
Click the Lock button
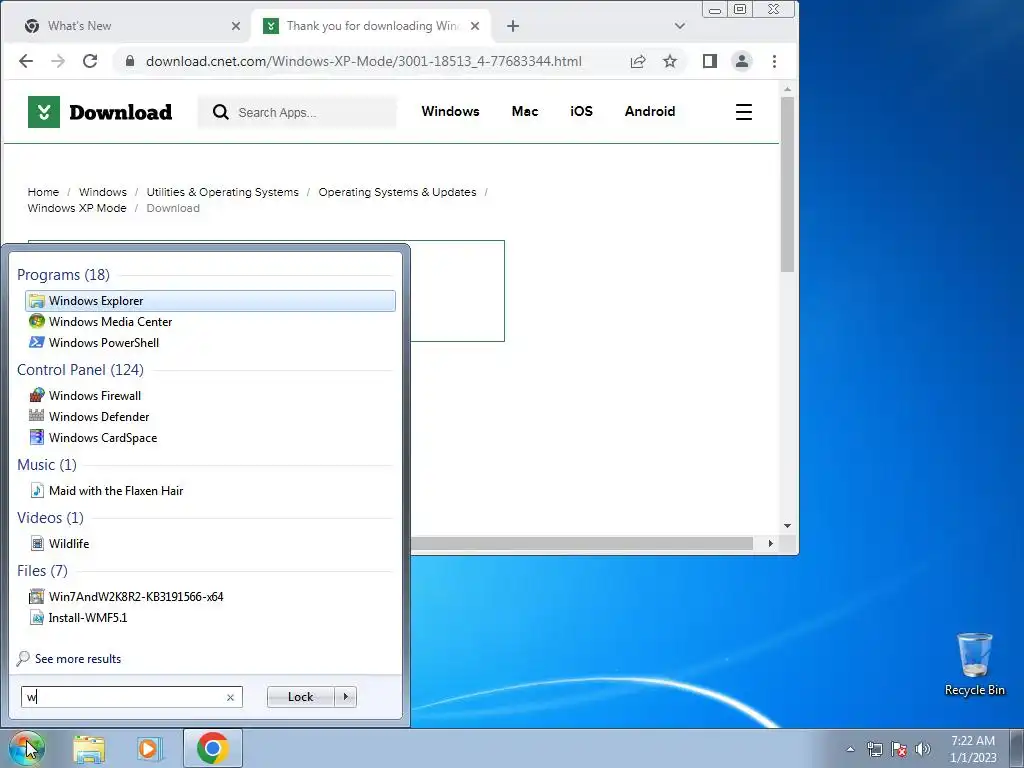tap(300, 697)
